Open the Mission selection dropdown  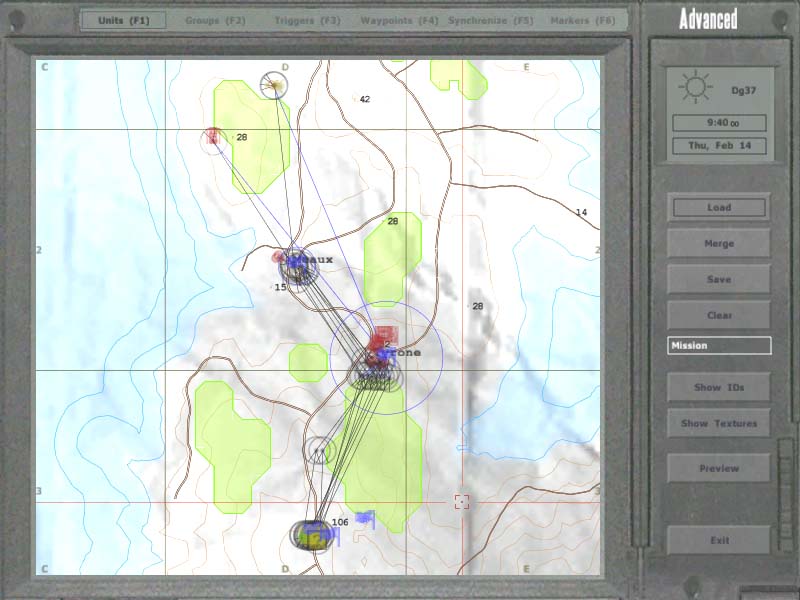[719, 346]
